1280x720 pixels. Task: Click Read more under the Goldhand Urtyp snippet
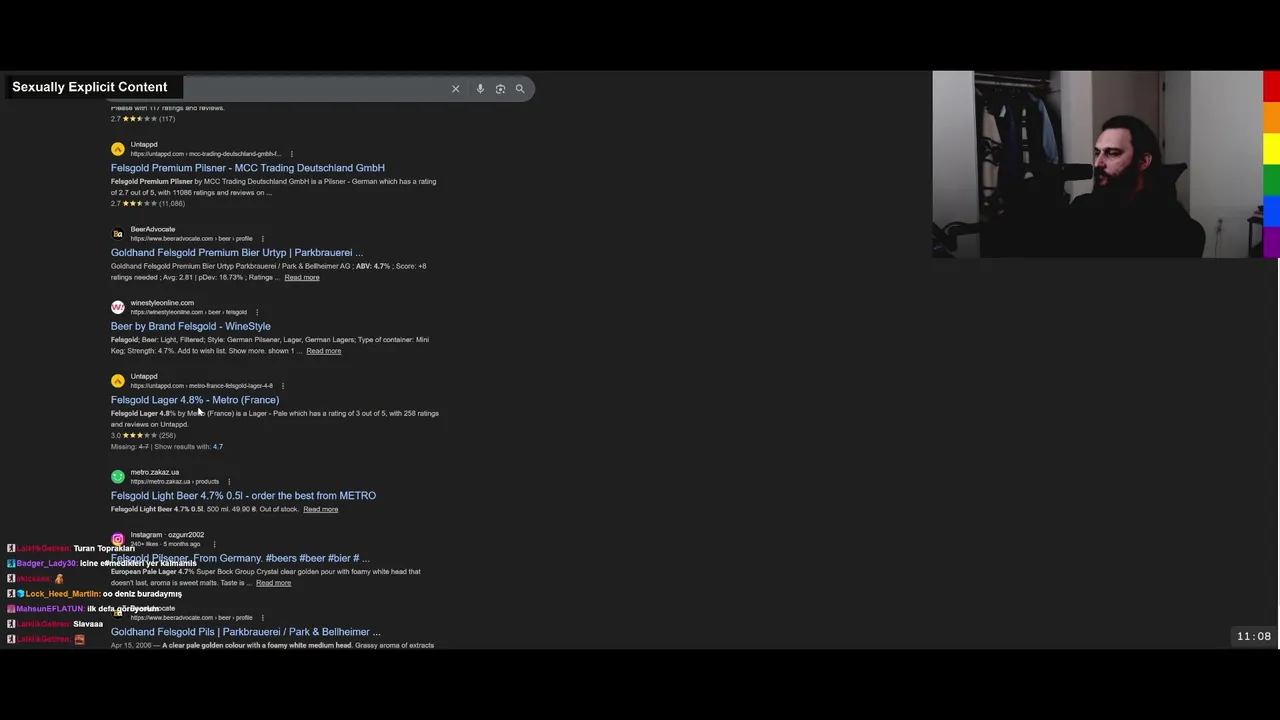pos(302,277)
